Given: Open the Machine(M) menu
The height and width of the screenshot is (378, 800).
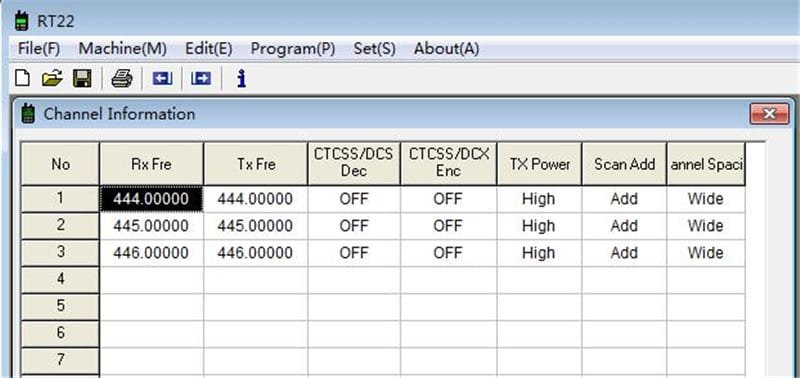Looking at the screenshot, I should point(122,49).
